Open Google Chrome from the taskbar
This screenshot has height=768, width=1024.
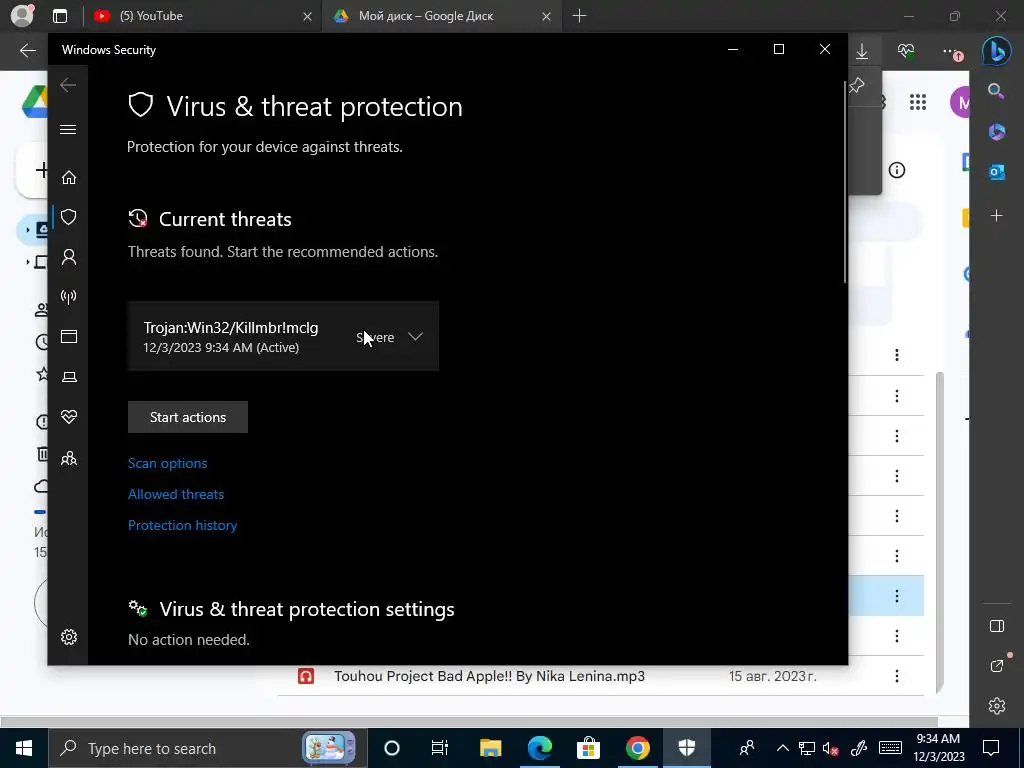637,748
